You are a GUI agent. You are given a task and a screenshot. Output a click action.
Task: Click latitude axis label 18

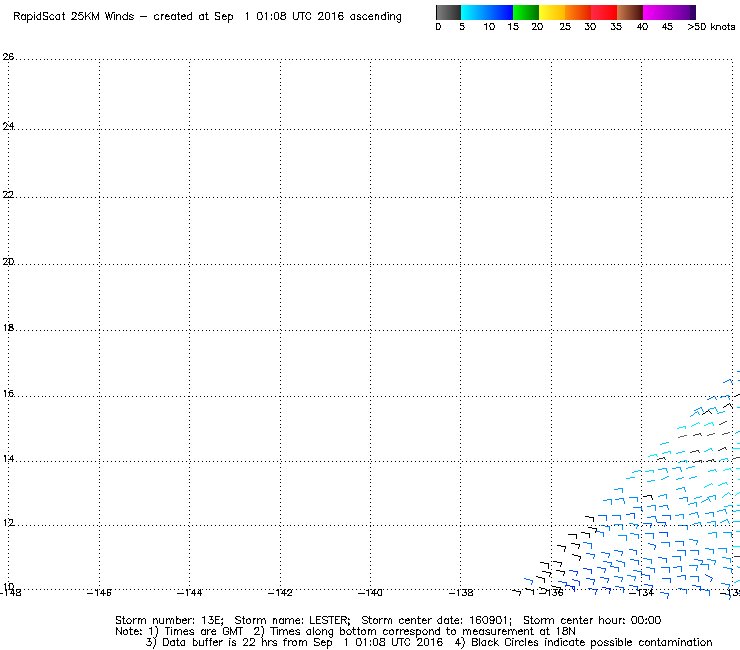pyautogui.click(x=8, y=328)
